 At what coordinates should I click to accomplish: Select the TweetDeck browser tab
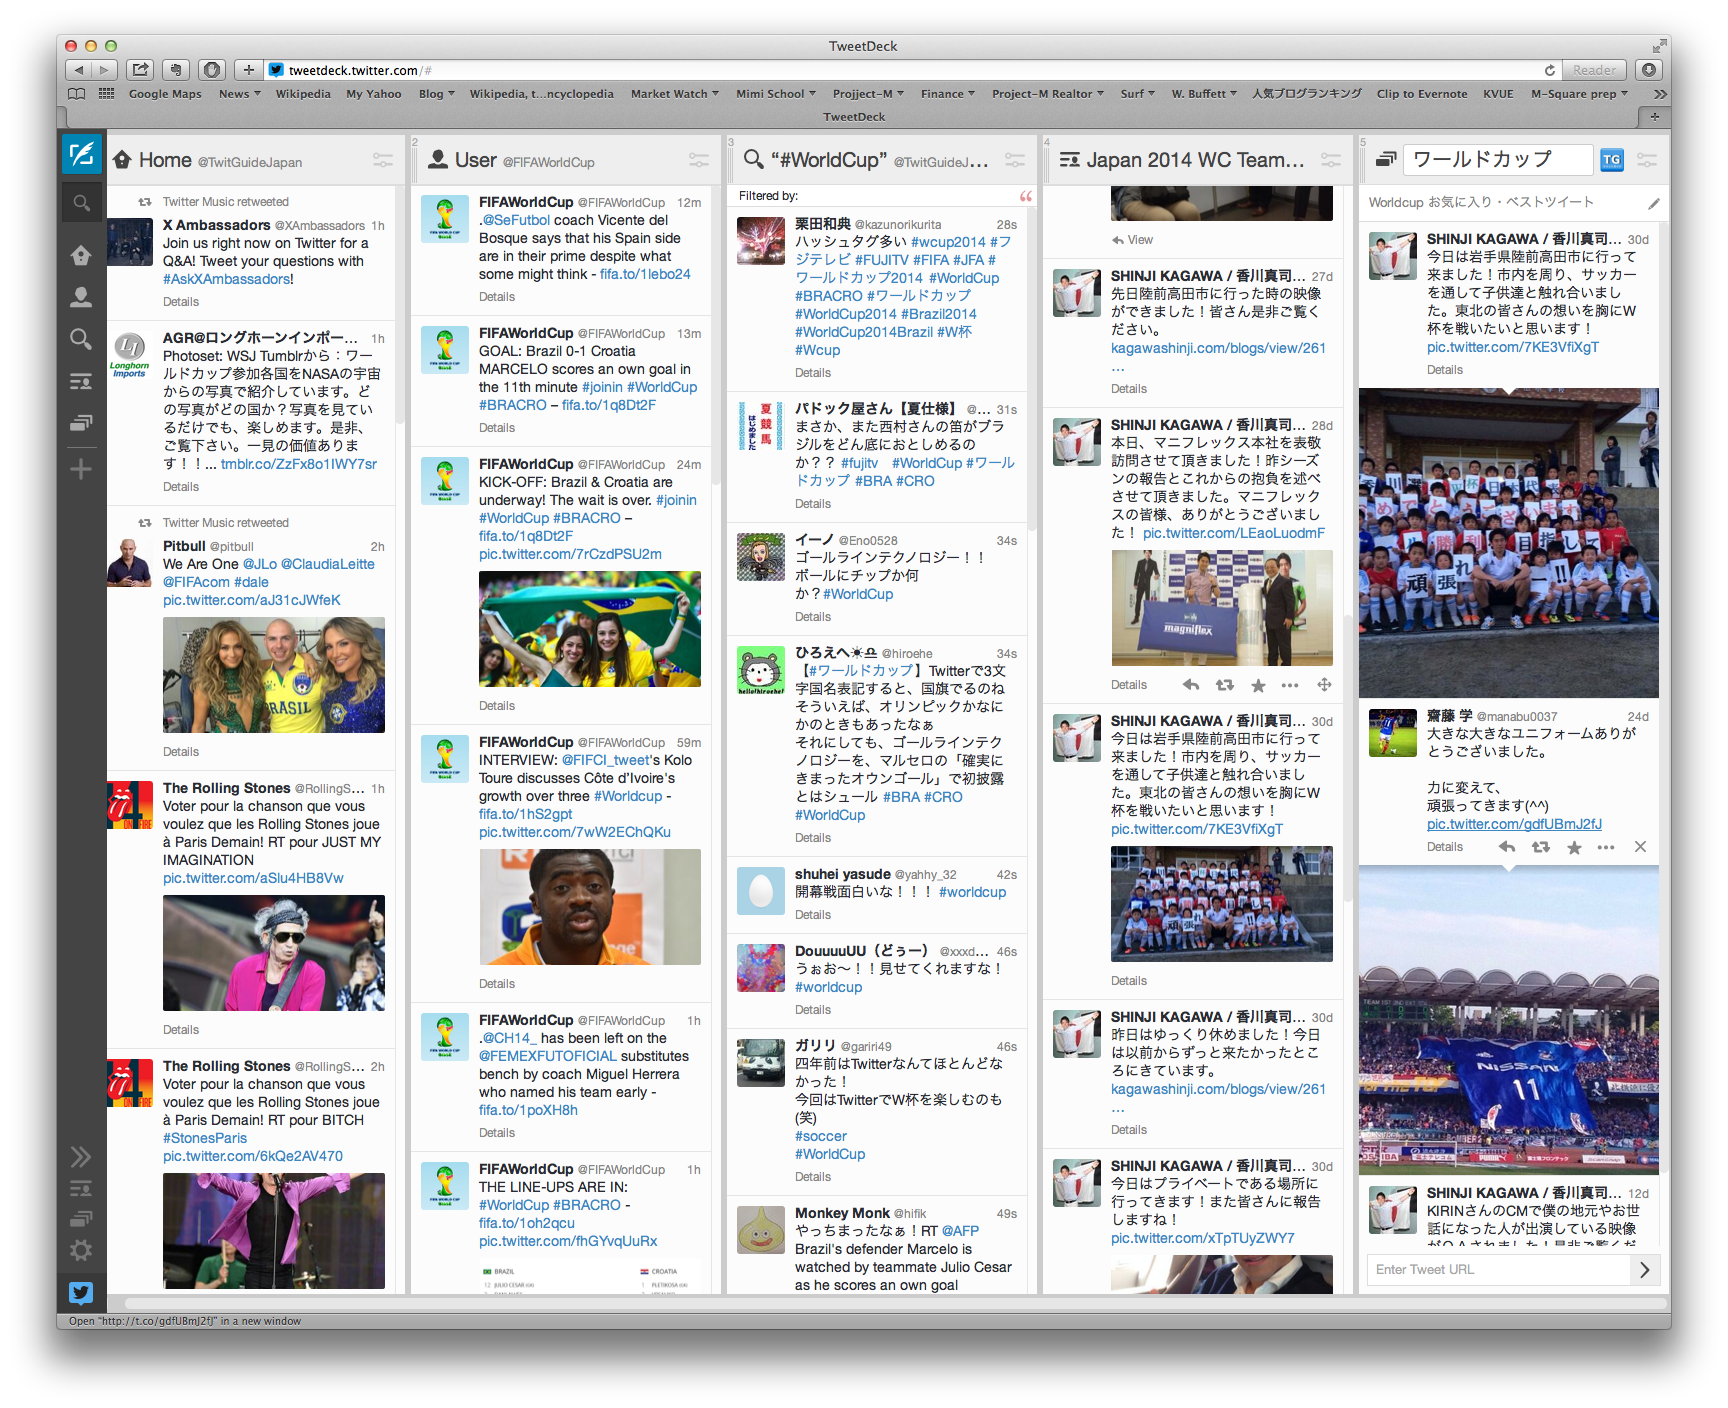point(854,117)
